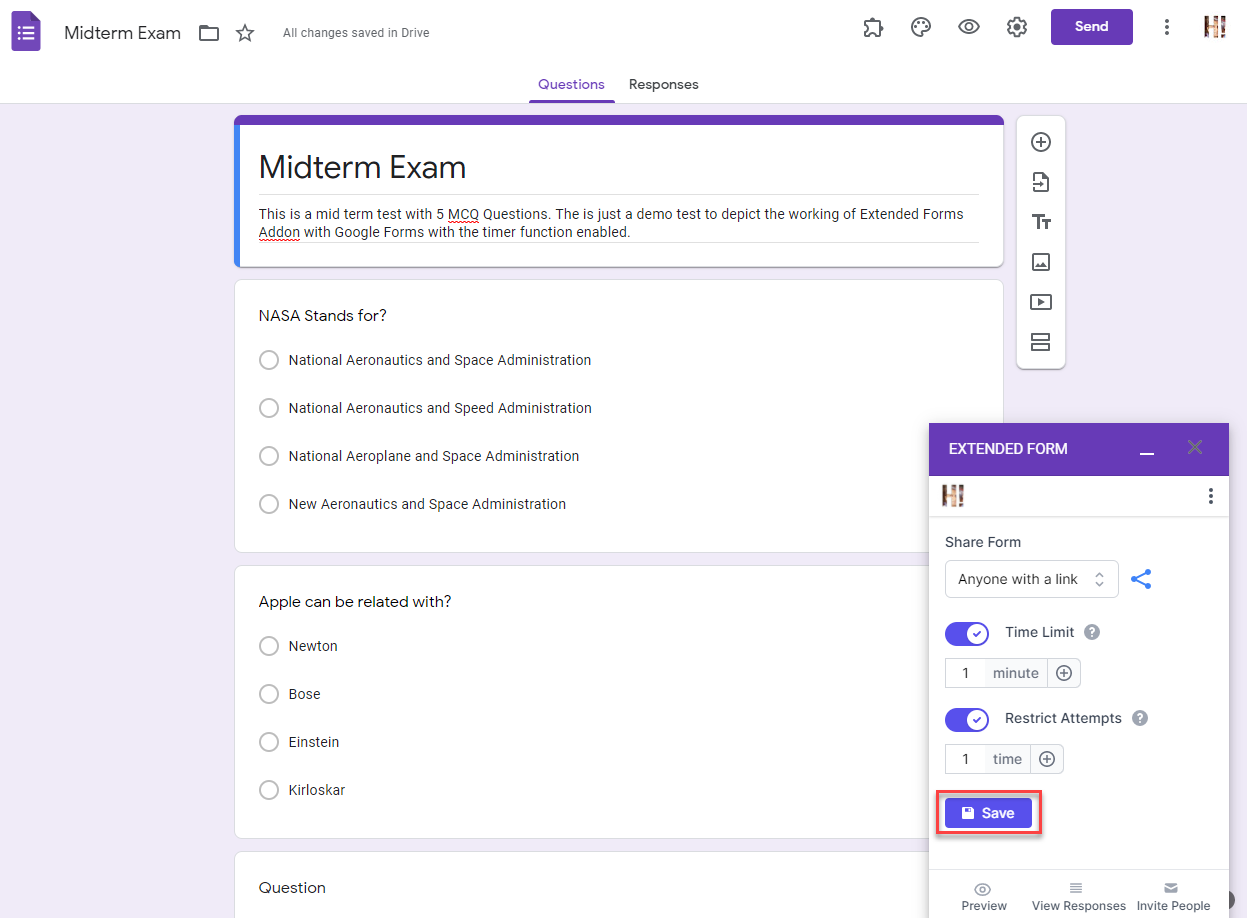The height and width of the screenshot is (918, 1247).
Task: Increase the time limit with the plus stepper
Action: click(x=1063, y=672)
